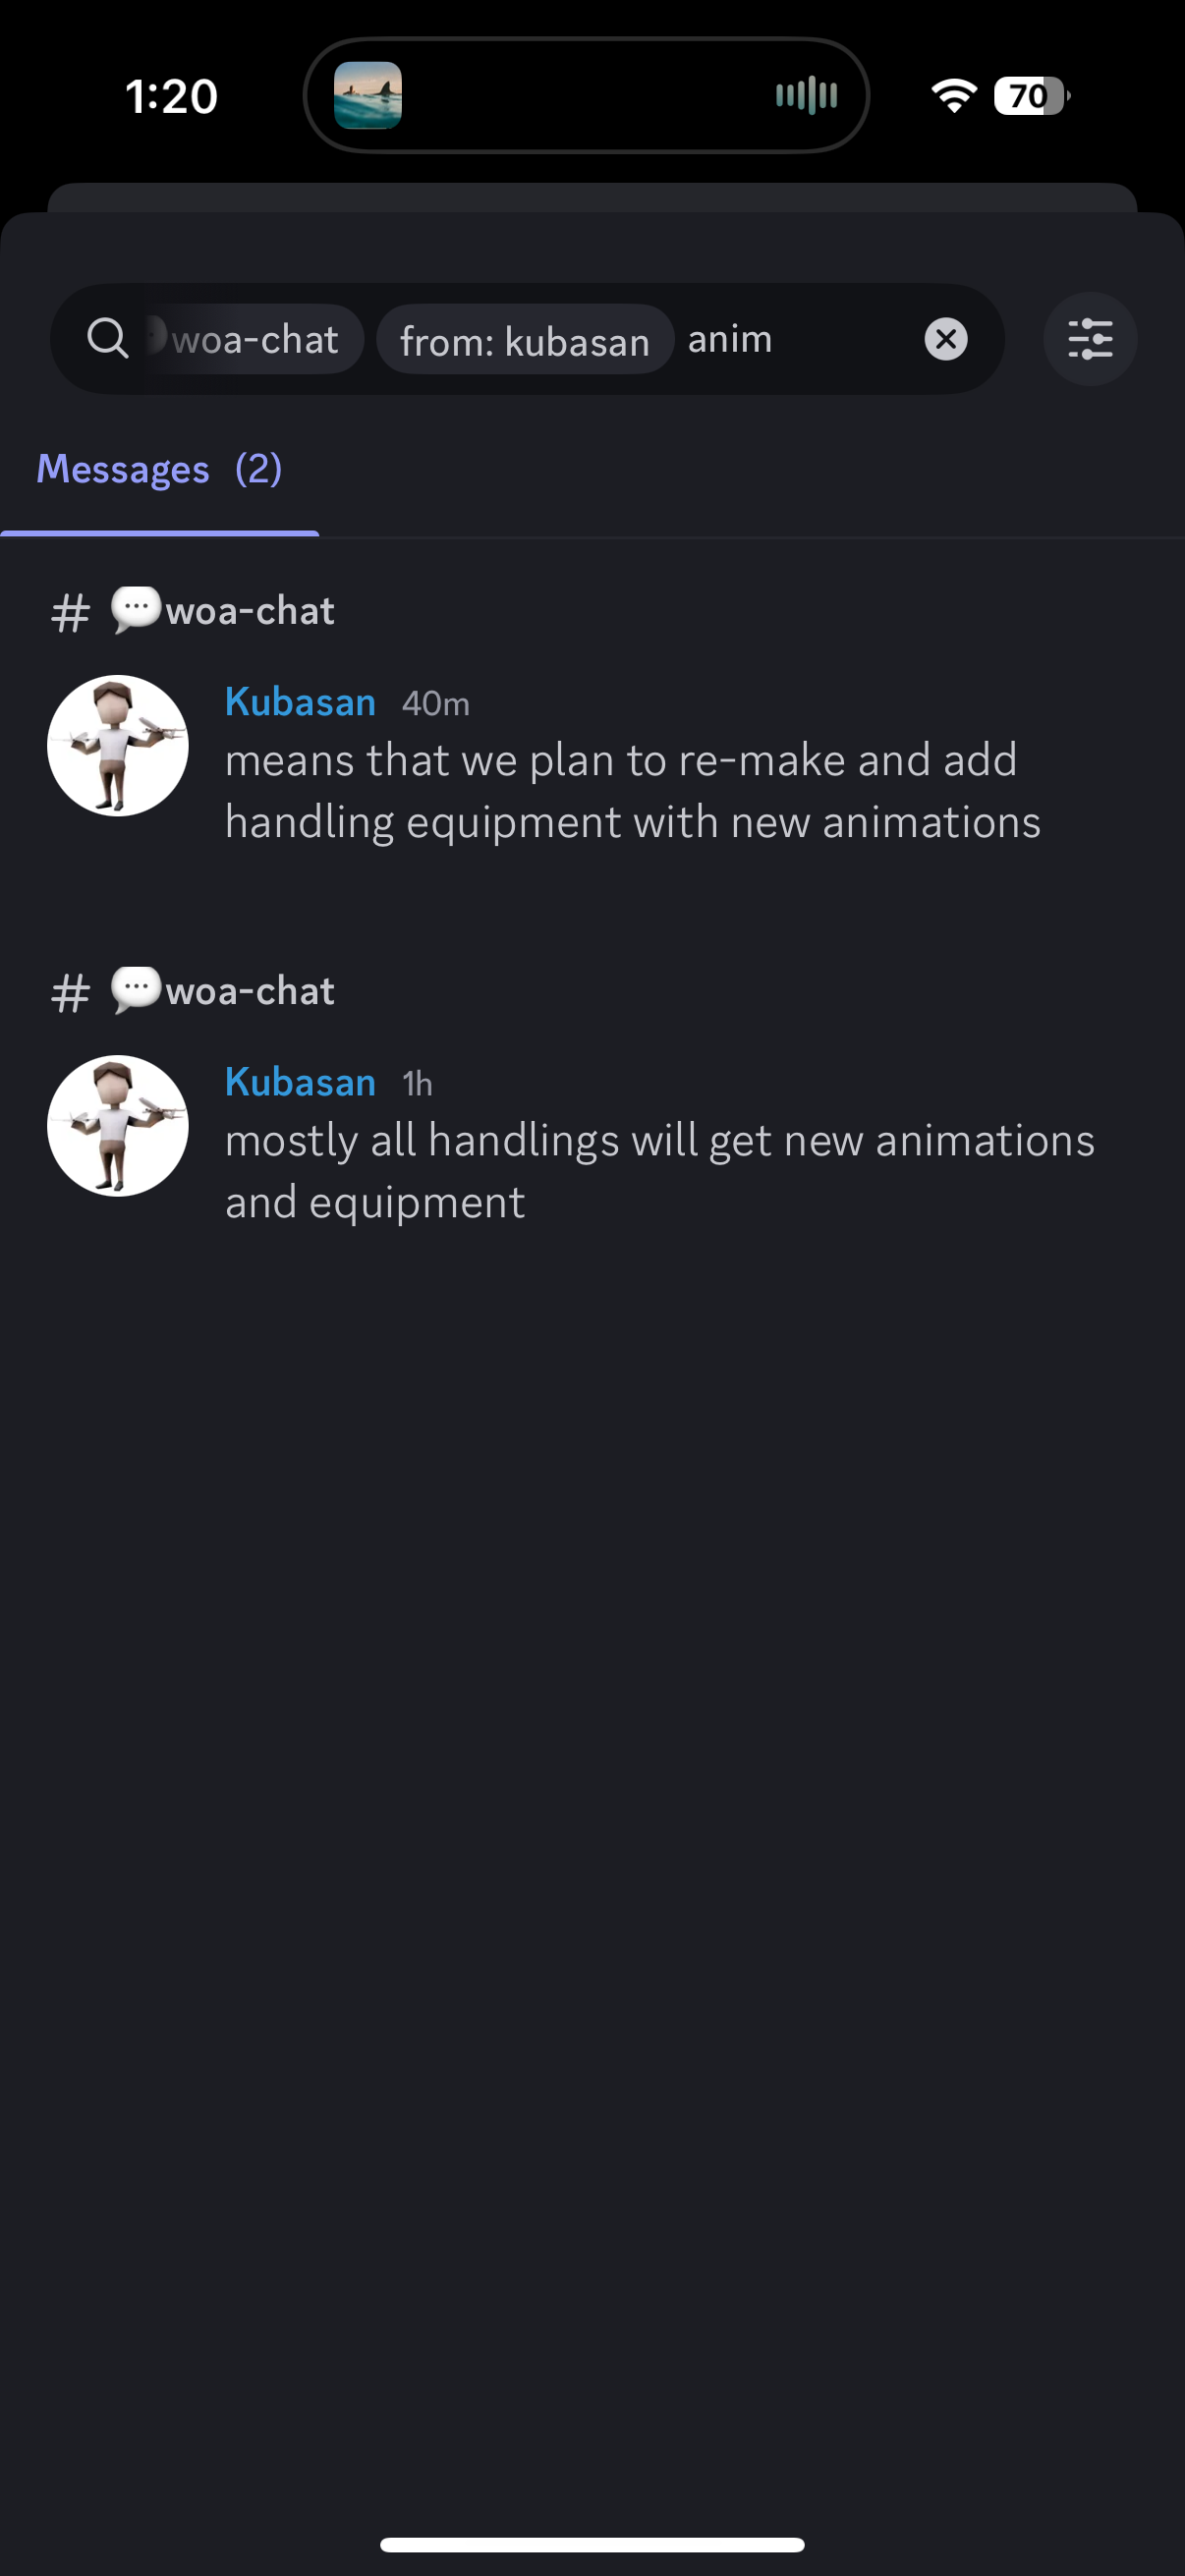
Task: Open message about handlings getting new animations
Action: tap(660, 1171)
